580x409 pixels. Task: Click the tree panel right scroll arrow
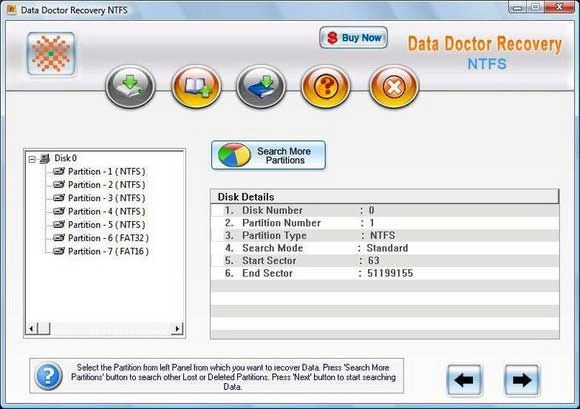point(177,328)
